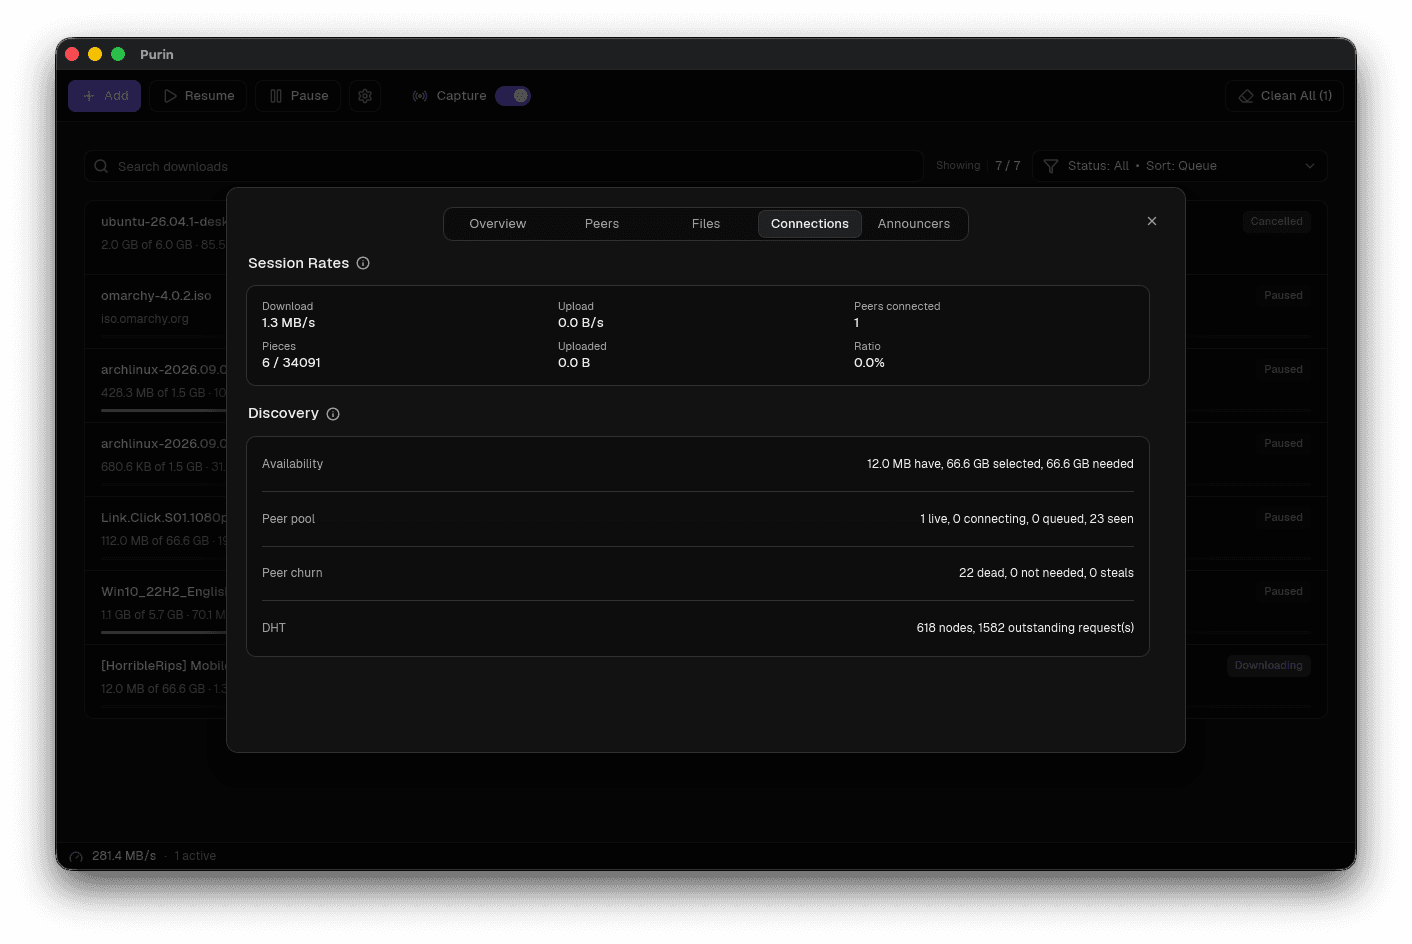The width and height of the screenshot is (1412, 944).
Task: Click the '618 nodes, 1582 outstanding request(s)' value
Action: point(1025,628)
